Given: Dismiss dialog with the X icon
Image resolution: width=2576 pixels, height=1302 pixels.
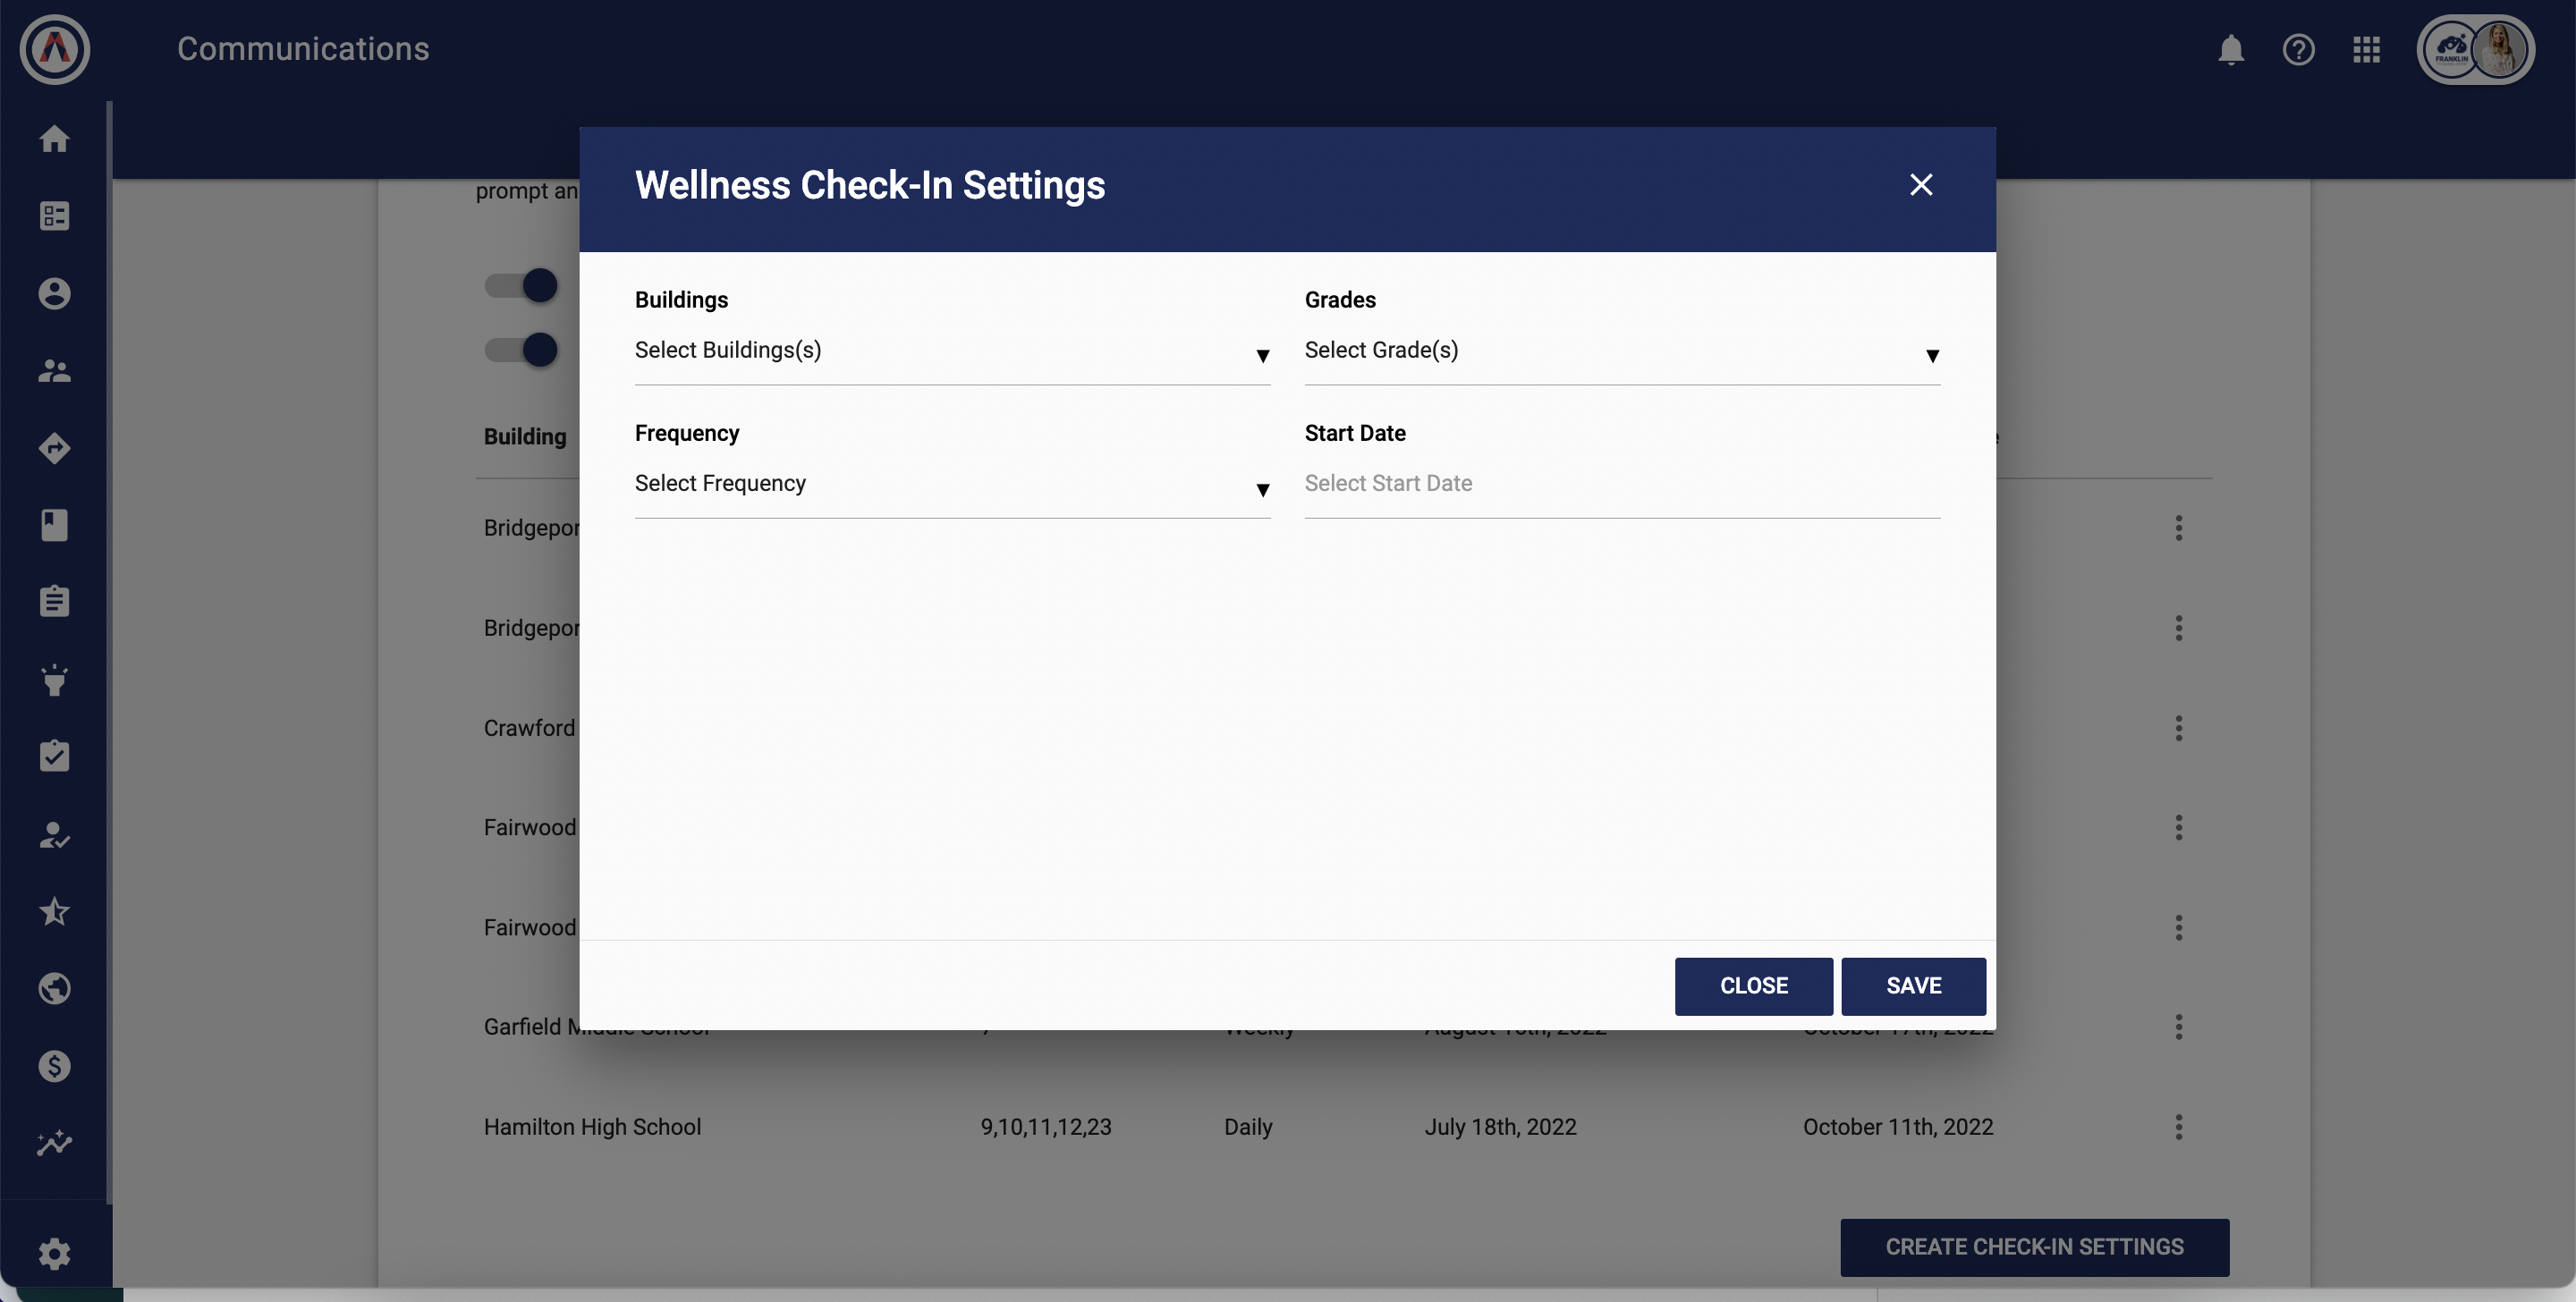Looking at the screenshot, I should click(1920, 185).
